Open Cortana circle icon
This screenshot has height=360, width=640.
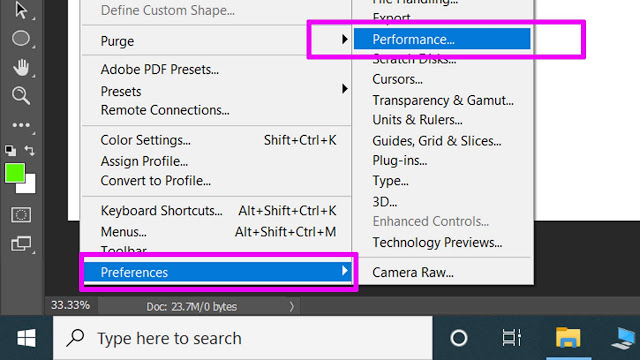coord(459,338)
